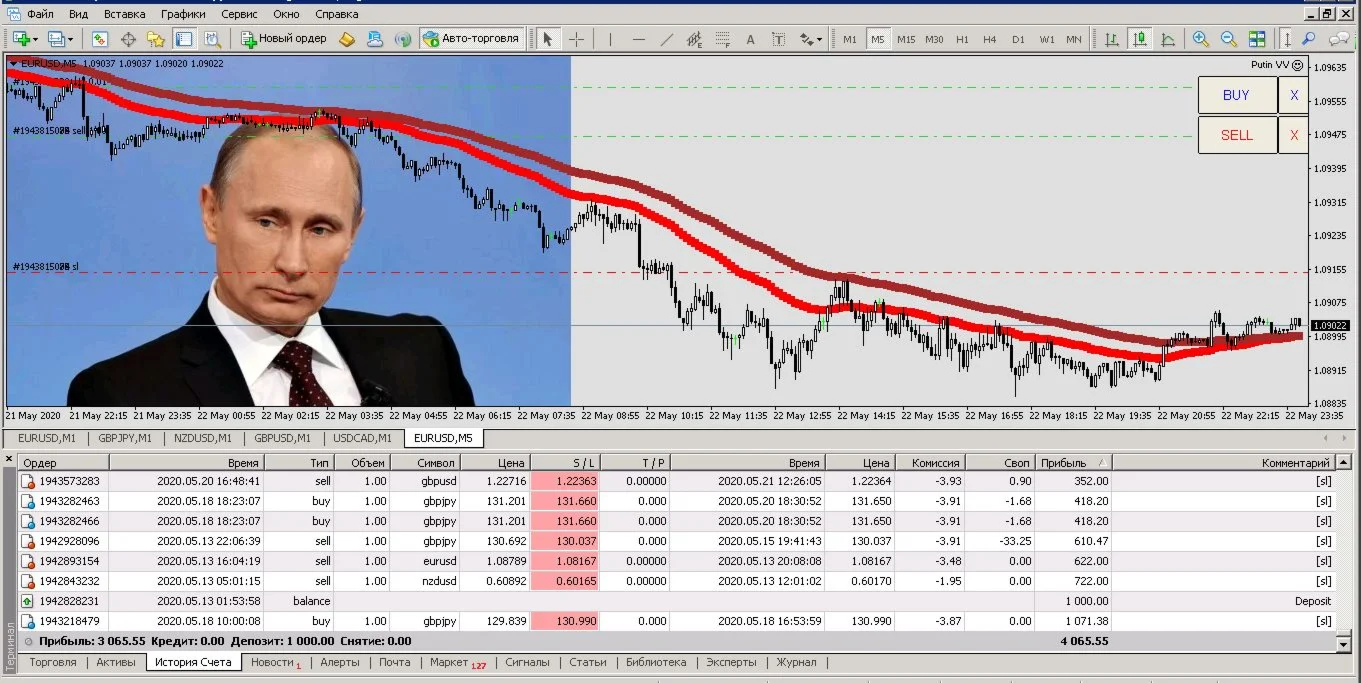Open Data Window crosshair-circle icon
Screen dimensions: 1361x683
[128, 39]
